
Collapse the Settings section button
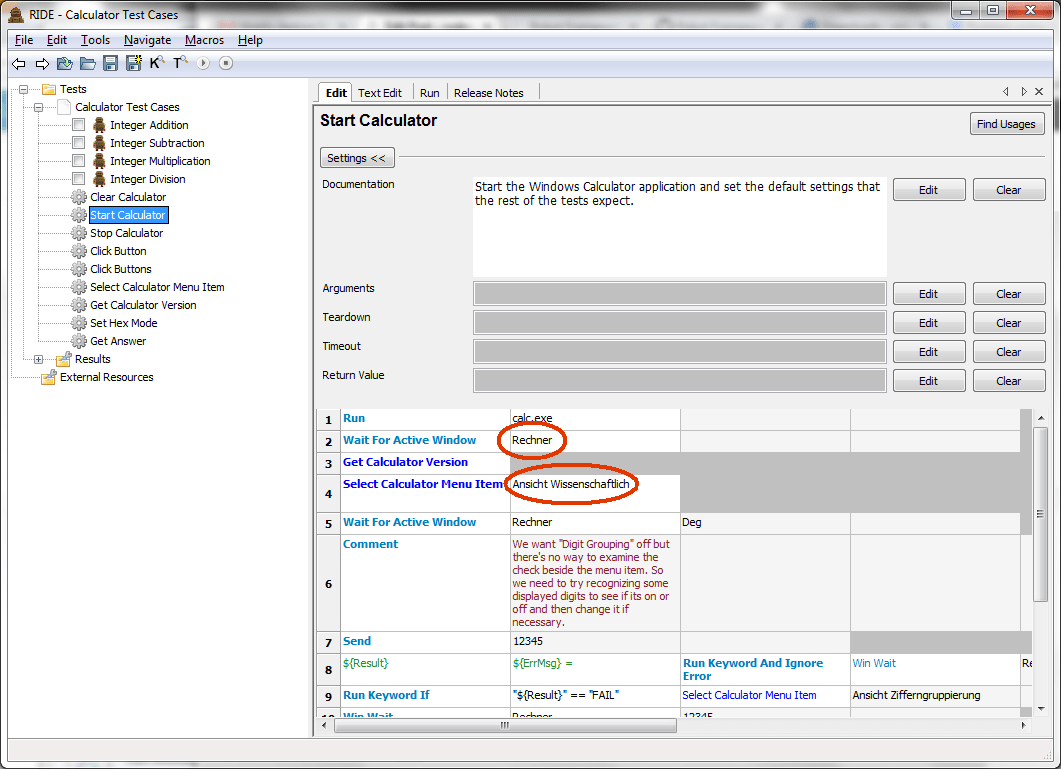coord(357,158)
